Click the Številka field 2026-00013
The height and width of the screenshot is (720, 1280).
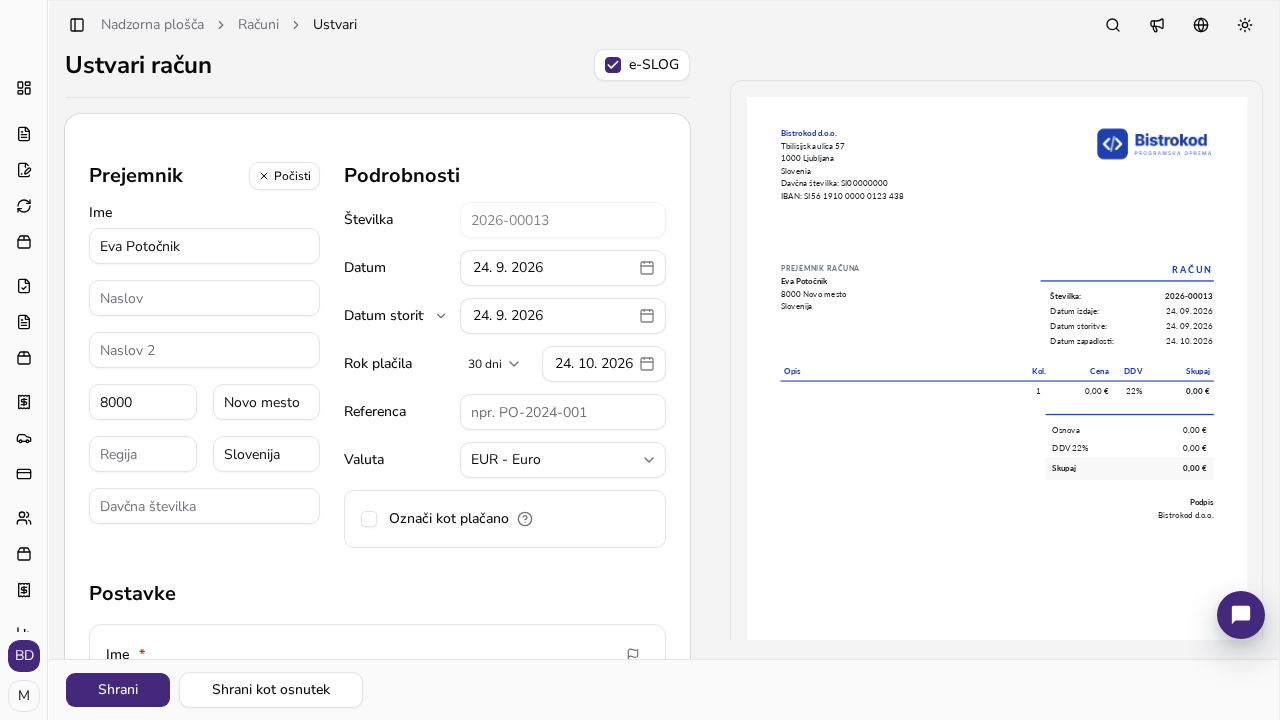coord(563,220)
